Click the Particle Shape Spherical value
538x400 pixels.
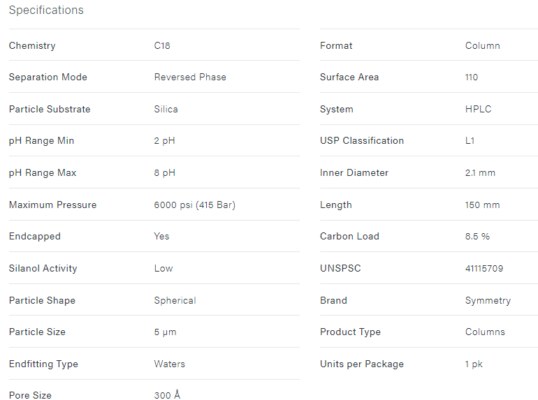(175, 301)
